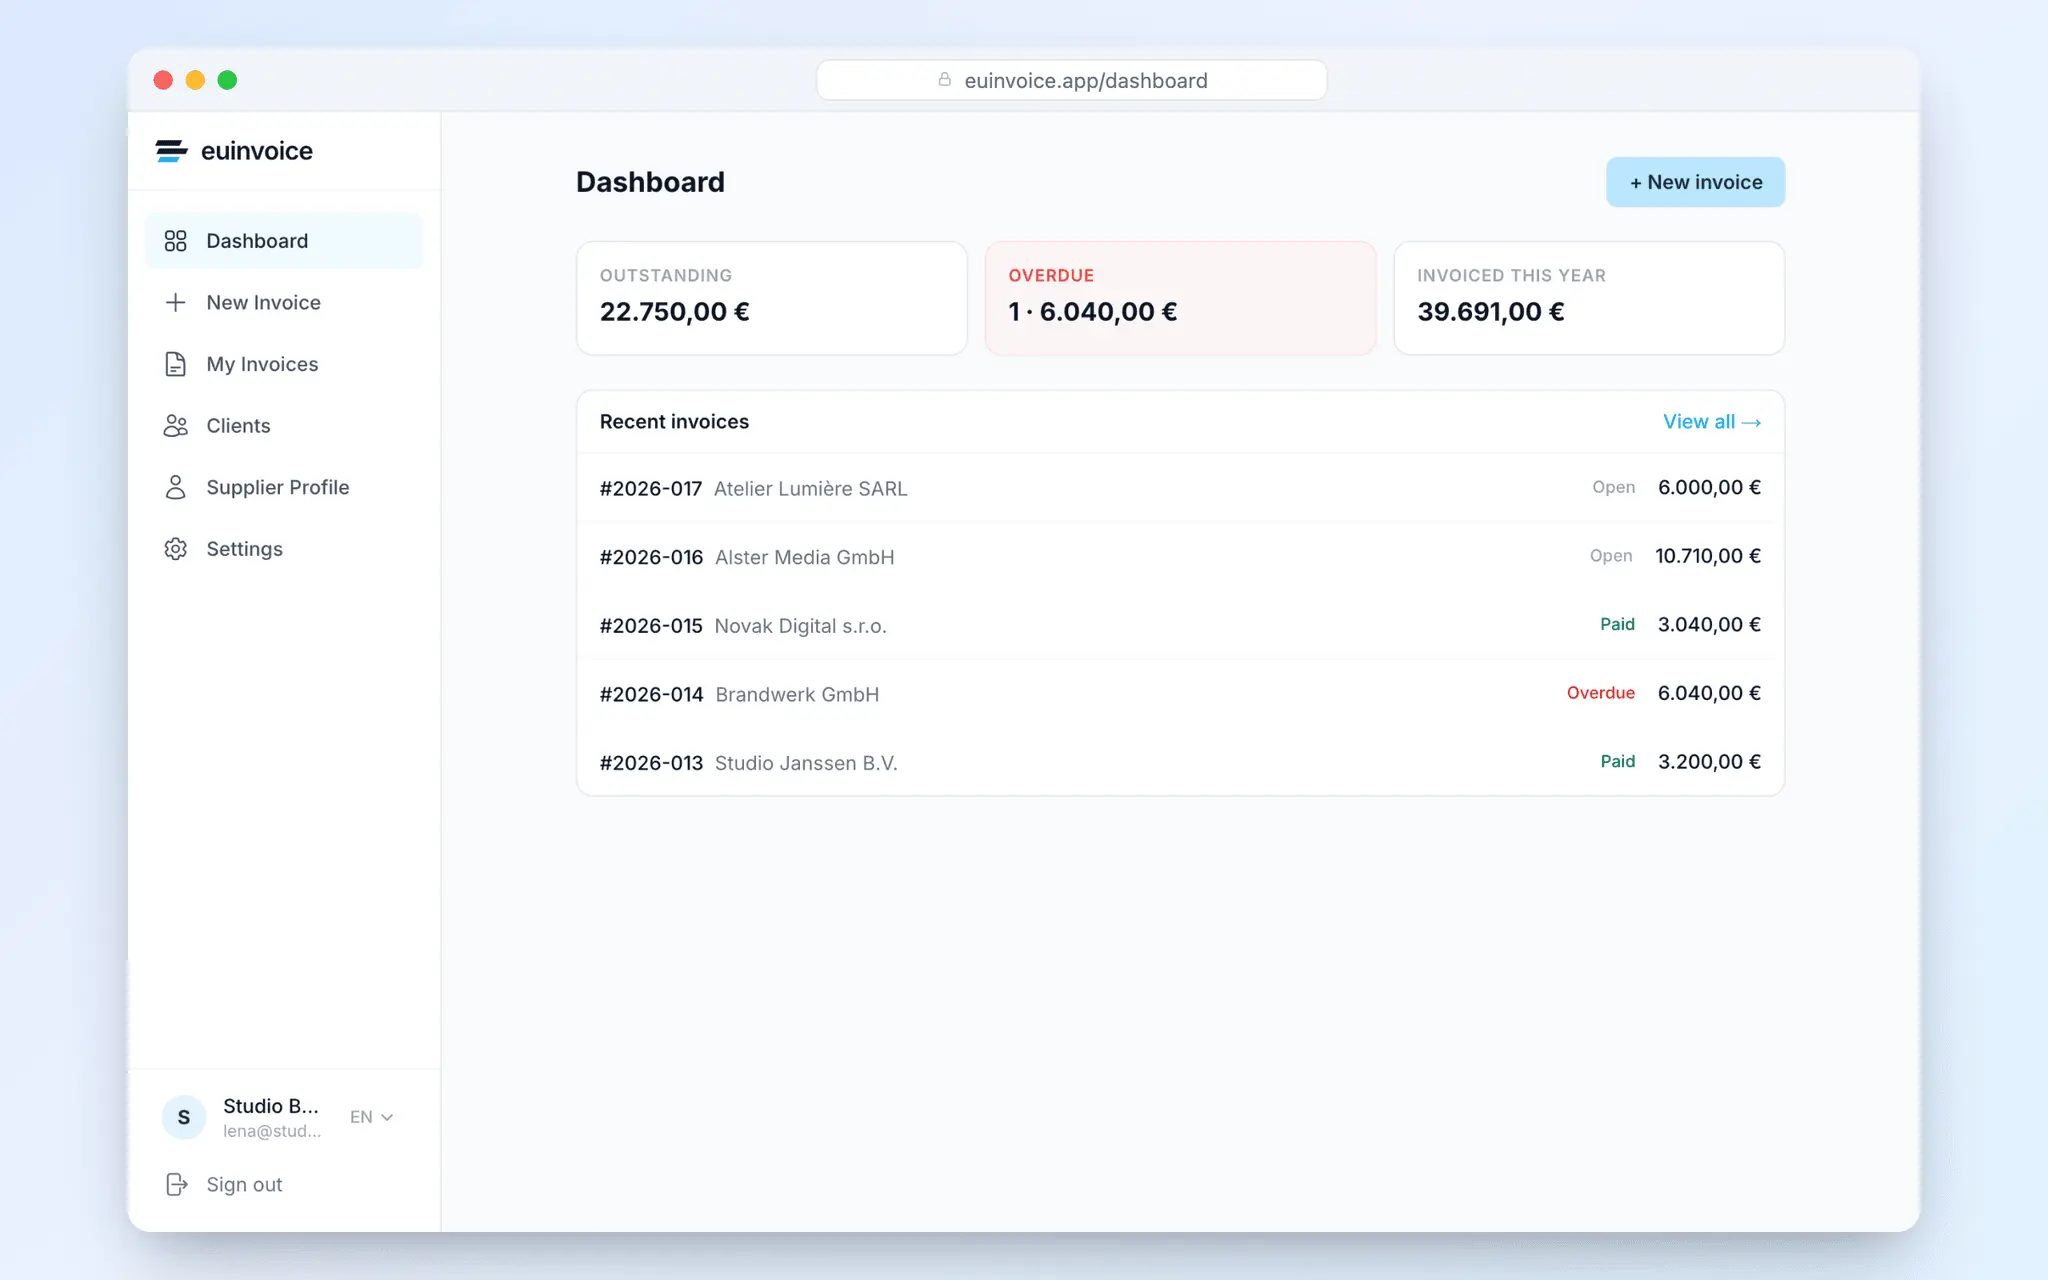Open the Overdue 6.040,00 € card
The image size is (2048, 1280).
click(1180, 298)
